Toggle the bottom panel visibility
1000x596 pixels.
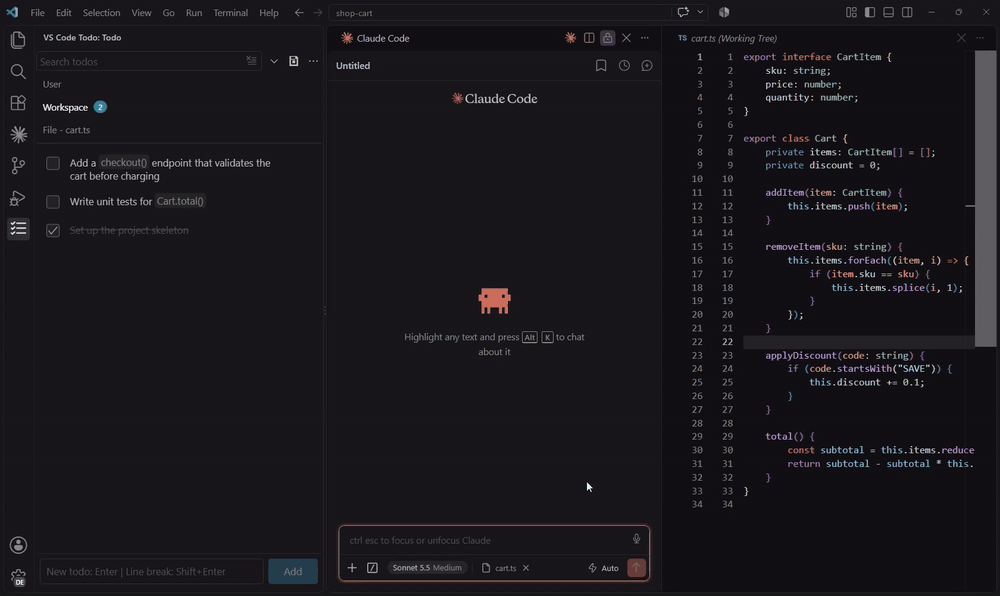coord(888,12)
